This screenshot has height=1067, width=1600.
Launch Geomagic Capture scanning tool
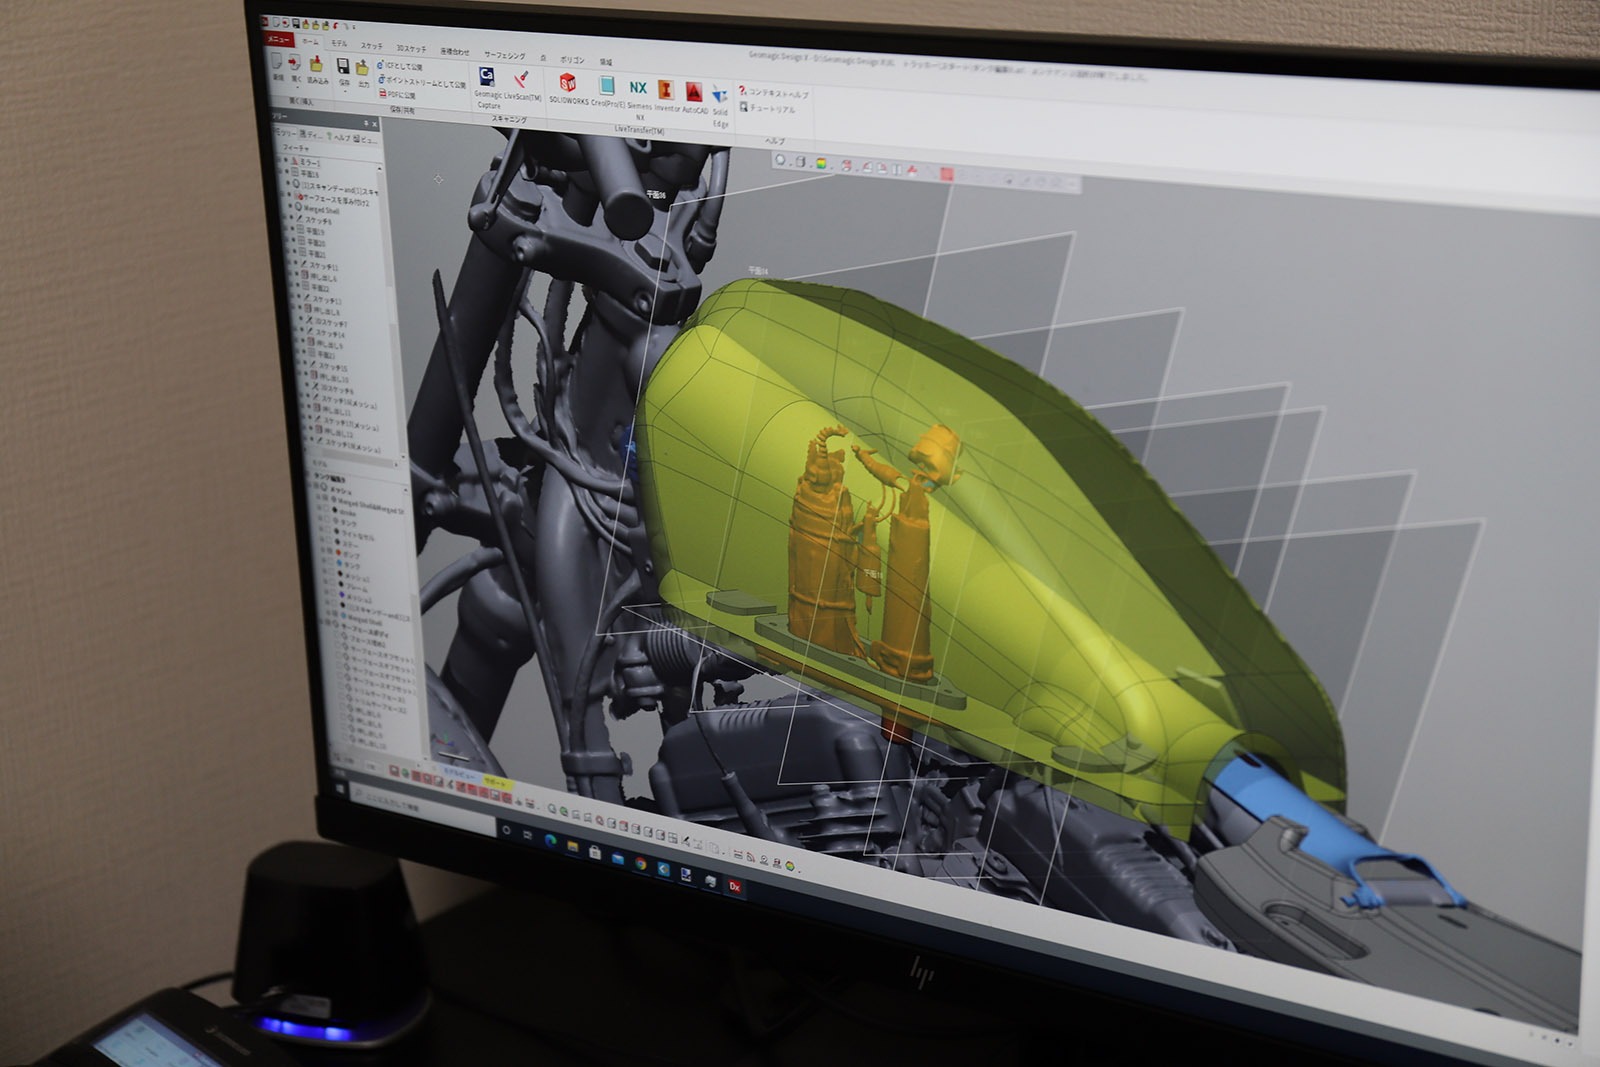coord(487,78)
